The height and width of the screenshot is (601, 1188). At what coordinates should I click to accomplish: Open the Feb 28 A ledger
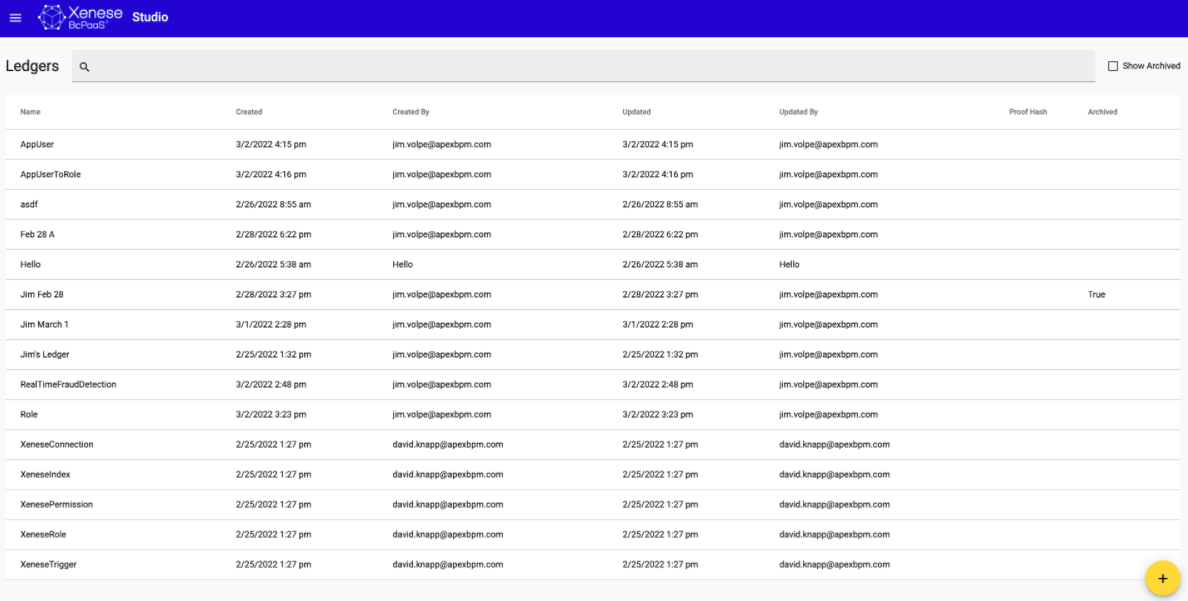37,234
